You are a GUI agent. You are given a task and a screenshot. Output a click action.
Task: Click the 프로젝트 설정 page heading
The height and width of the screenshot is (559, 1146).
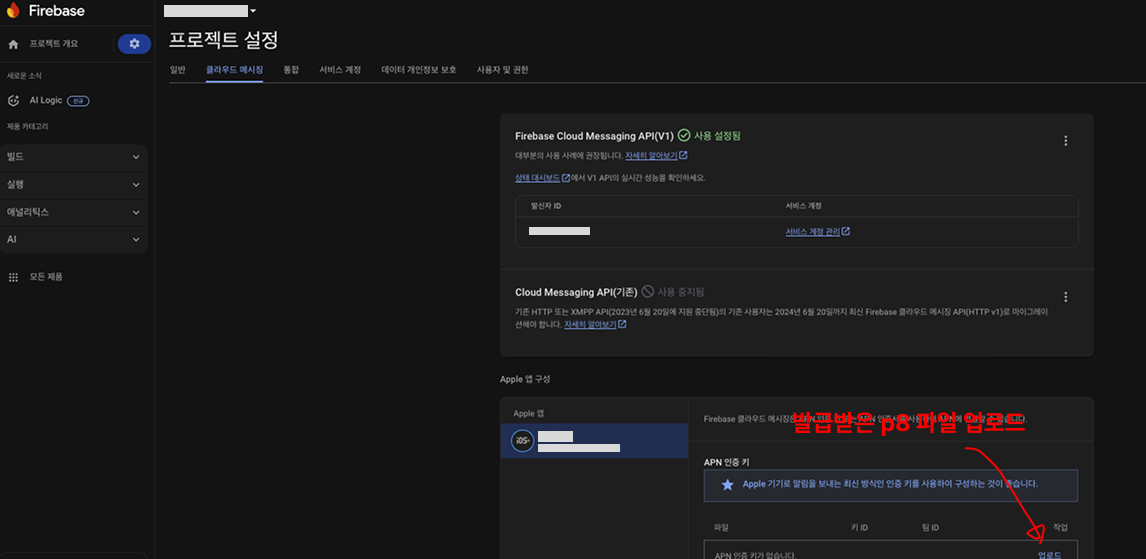224,39
